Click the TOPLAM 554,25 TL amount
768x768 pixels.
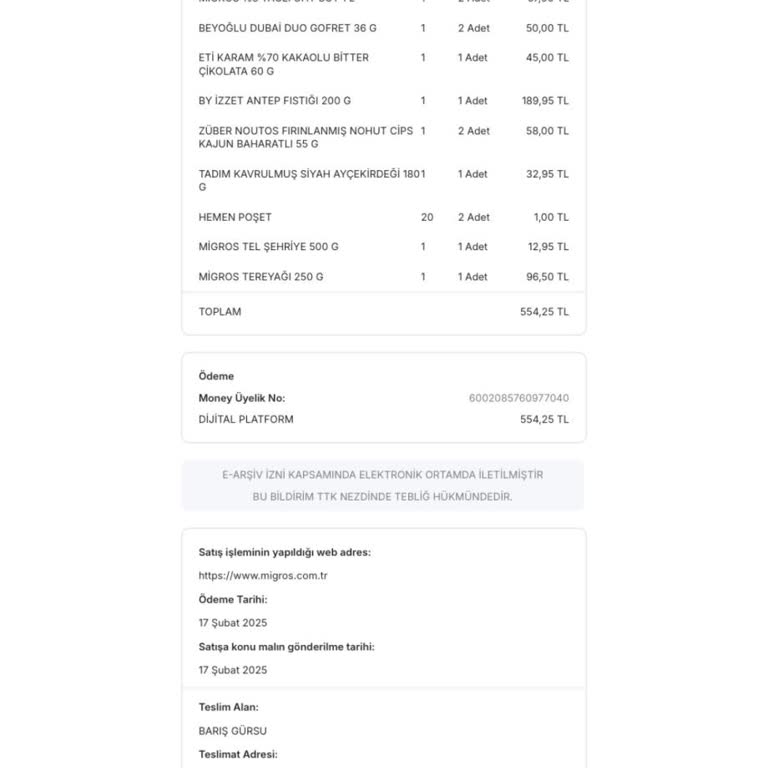pos(544,312)
